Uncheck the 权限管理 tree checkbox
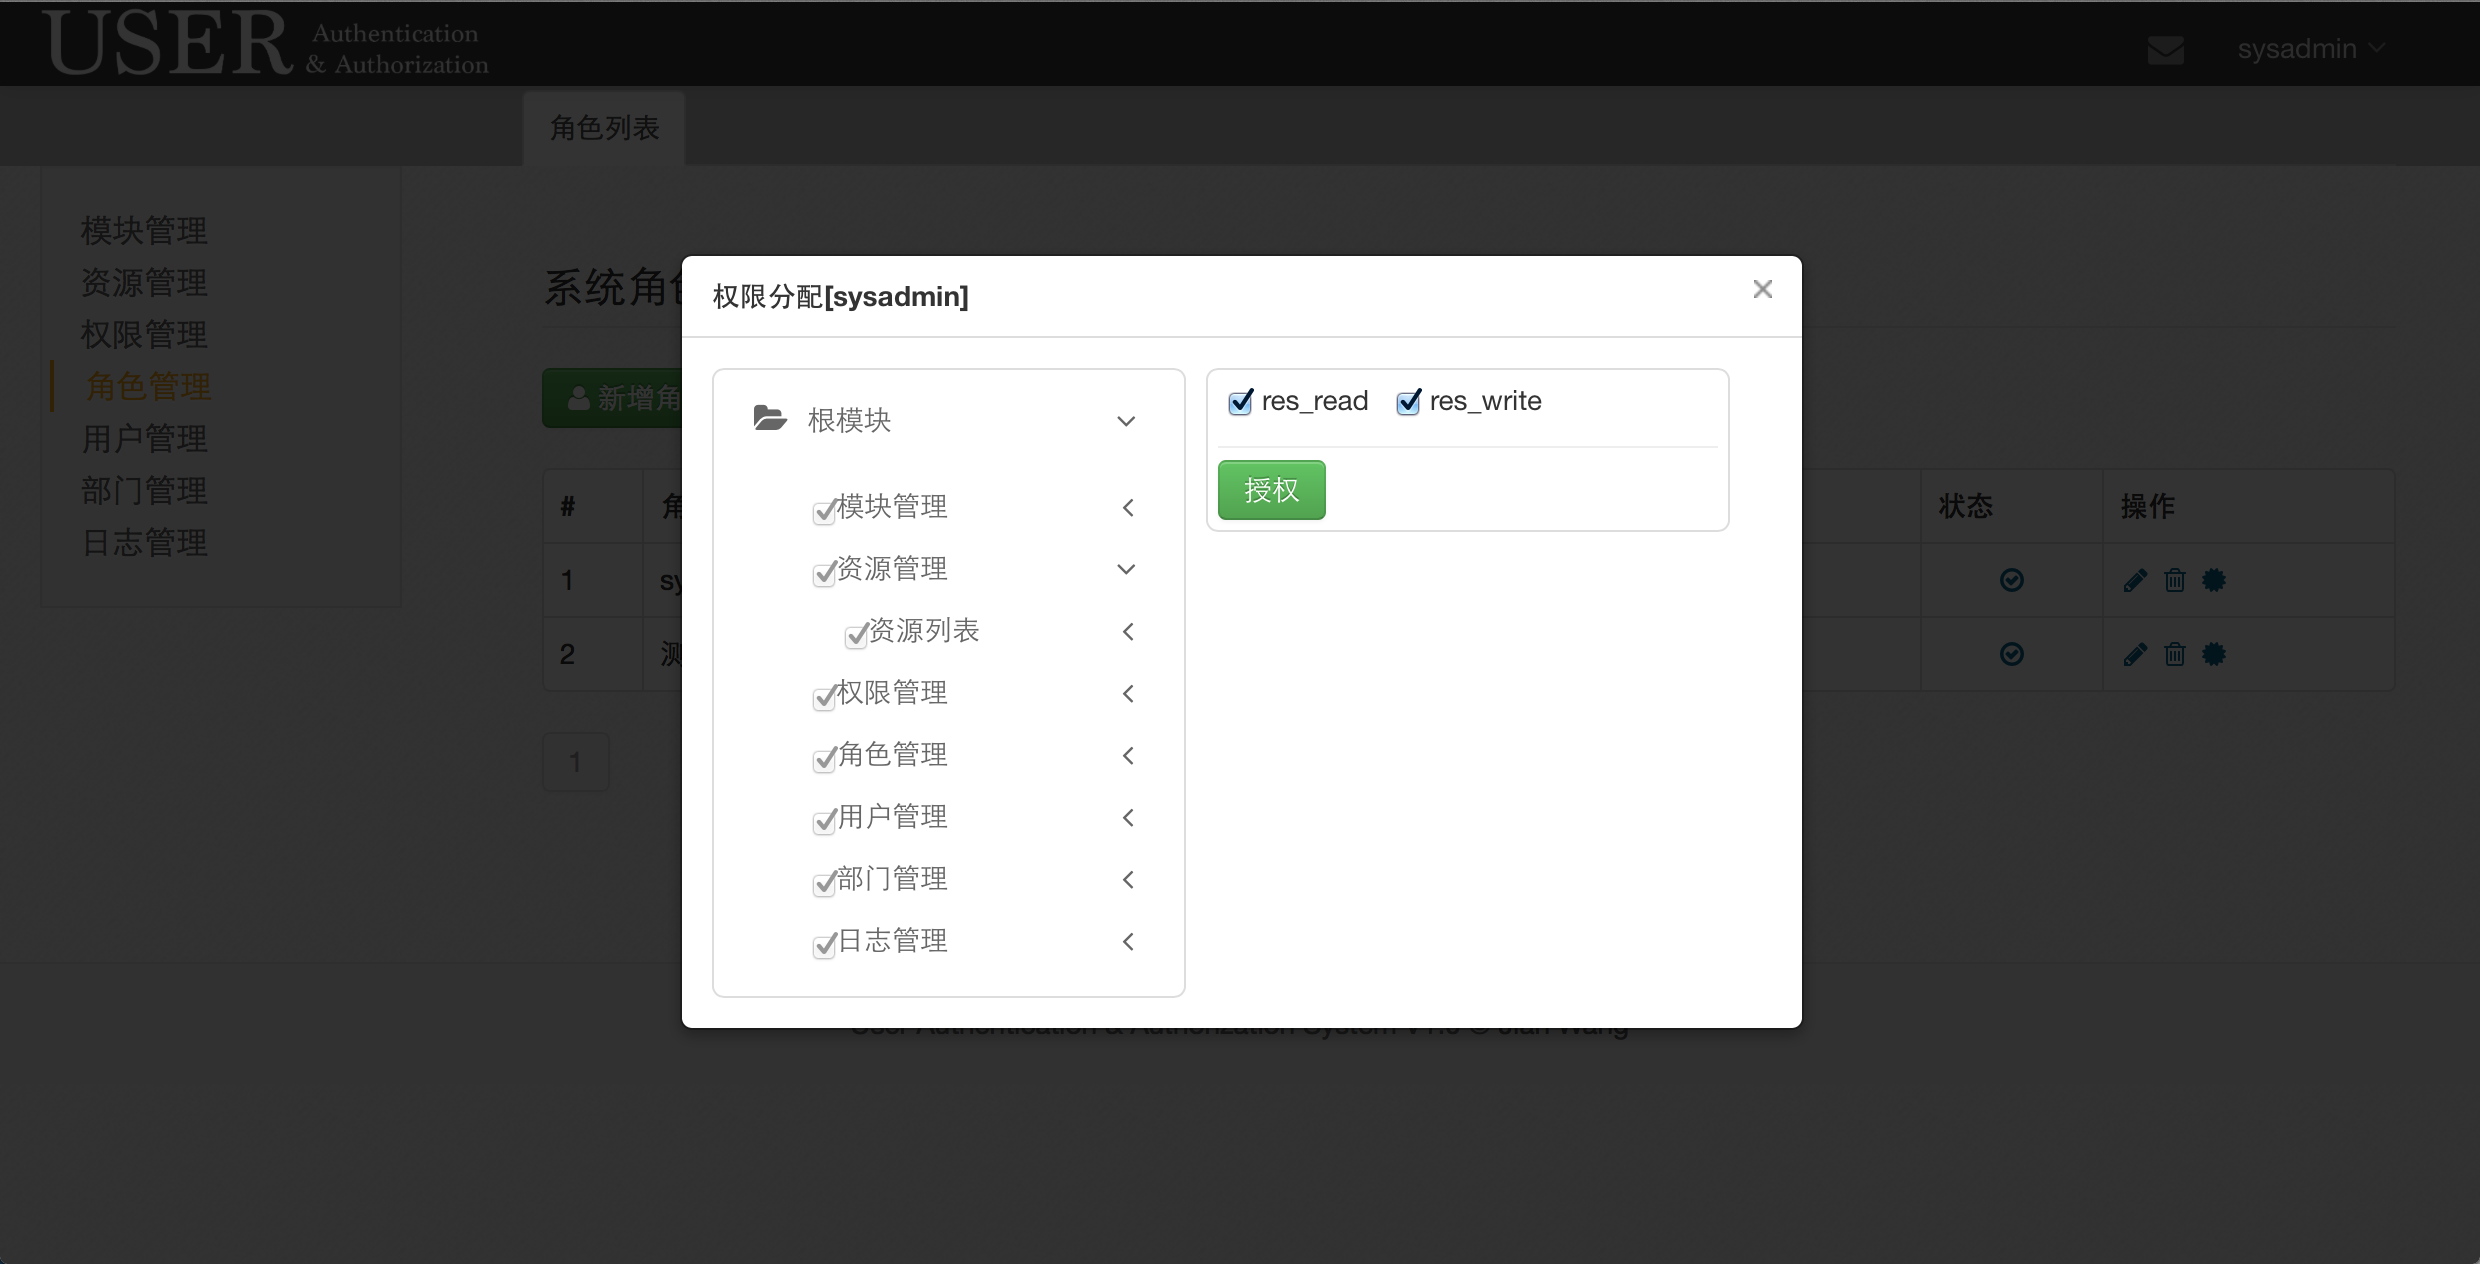The width and height of the screenshot is (2480, 1264). pos(824,698)
